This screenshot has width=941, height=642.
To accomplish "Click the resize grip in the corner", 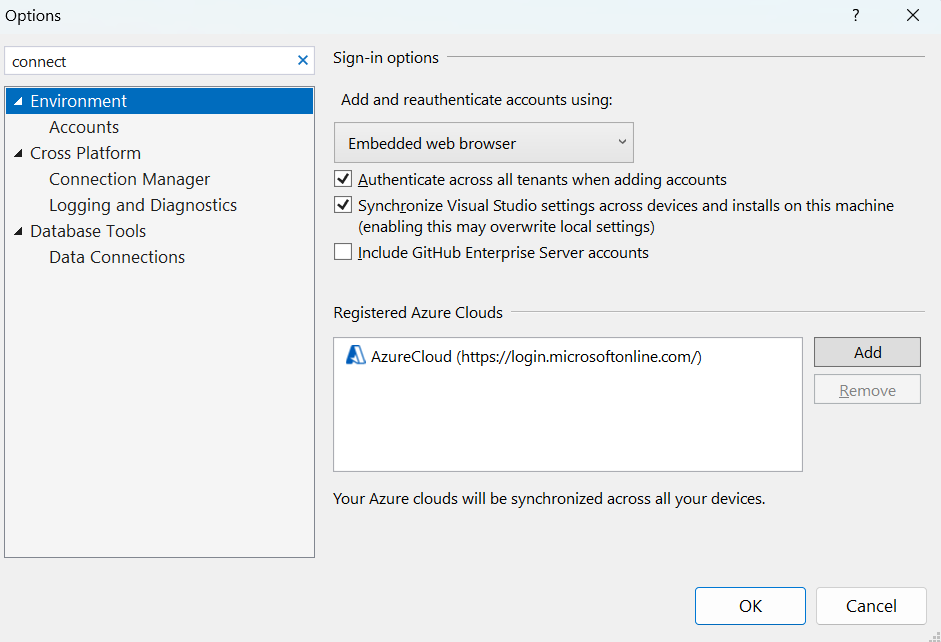I will tap(933, 635).
